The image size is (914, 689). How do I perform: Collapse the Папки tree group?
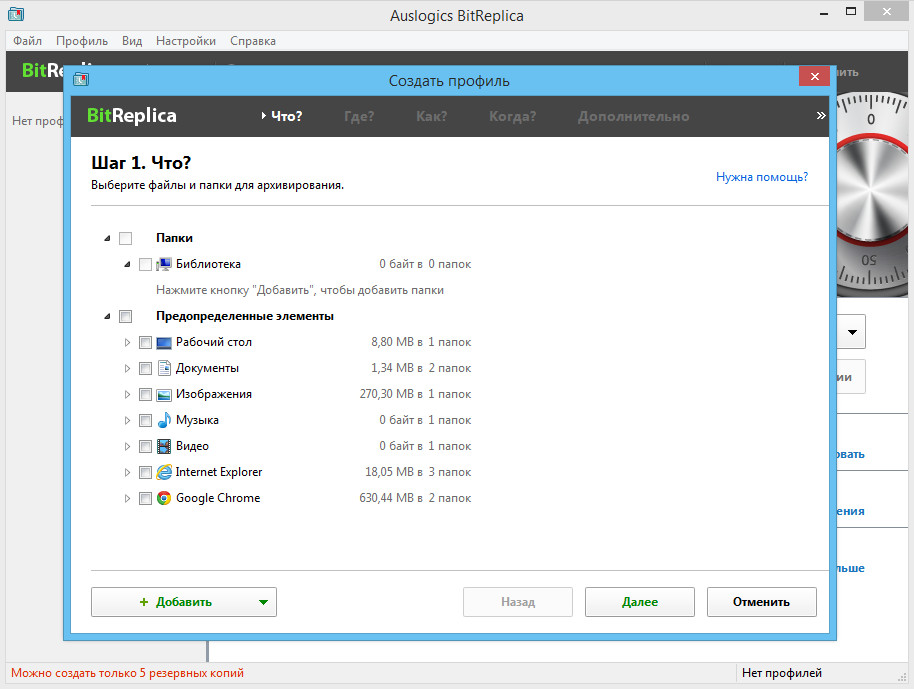click(107, 238)
